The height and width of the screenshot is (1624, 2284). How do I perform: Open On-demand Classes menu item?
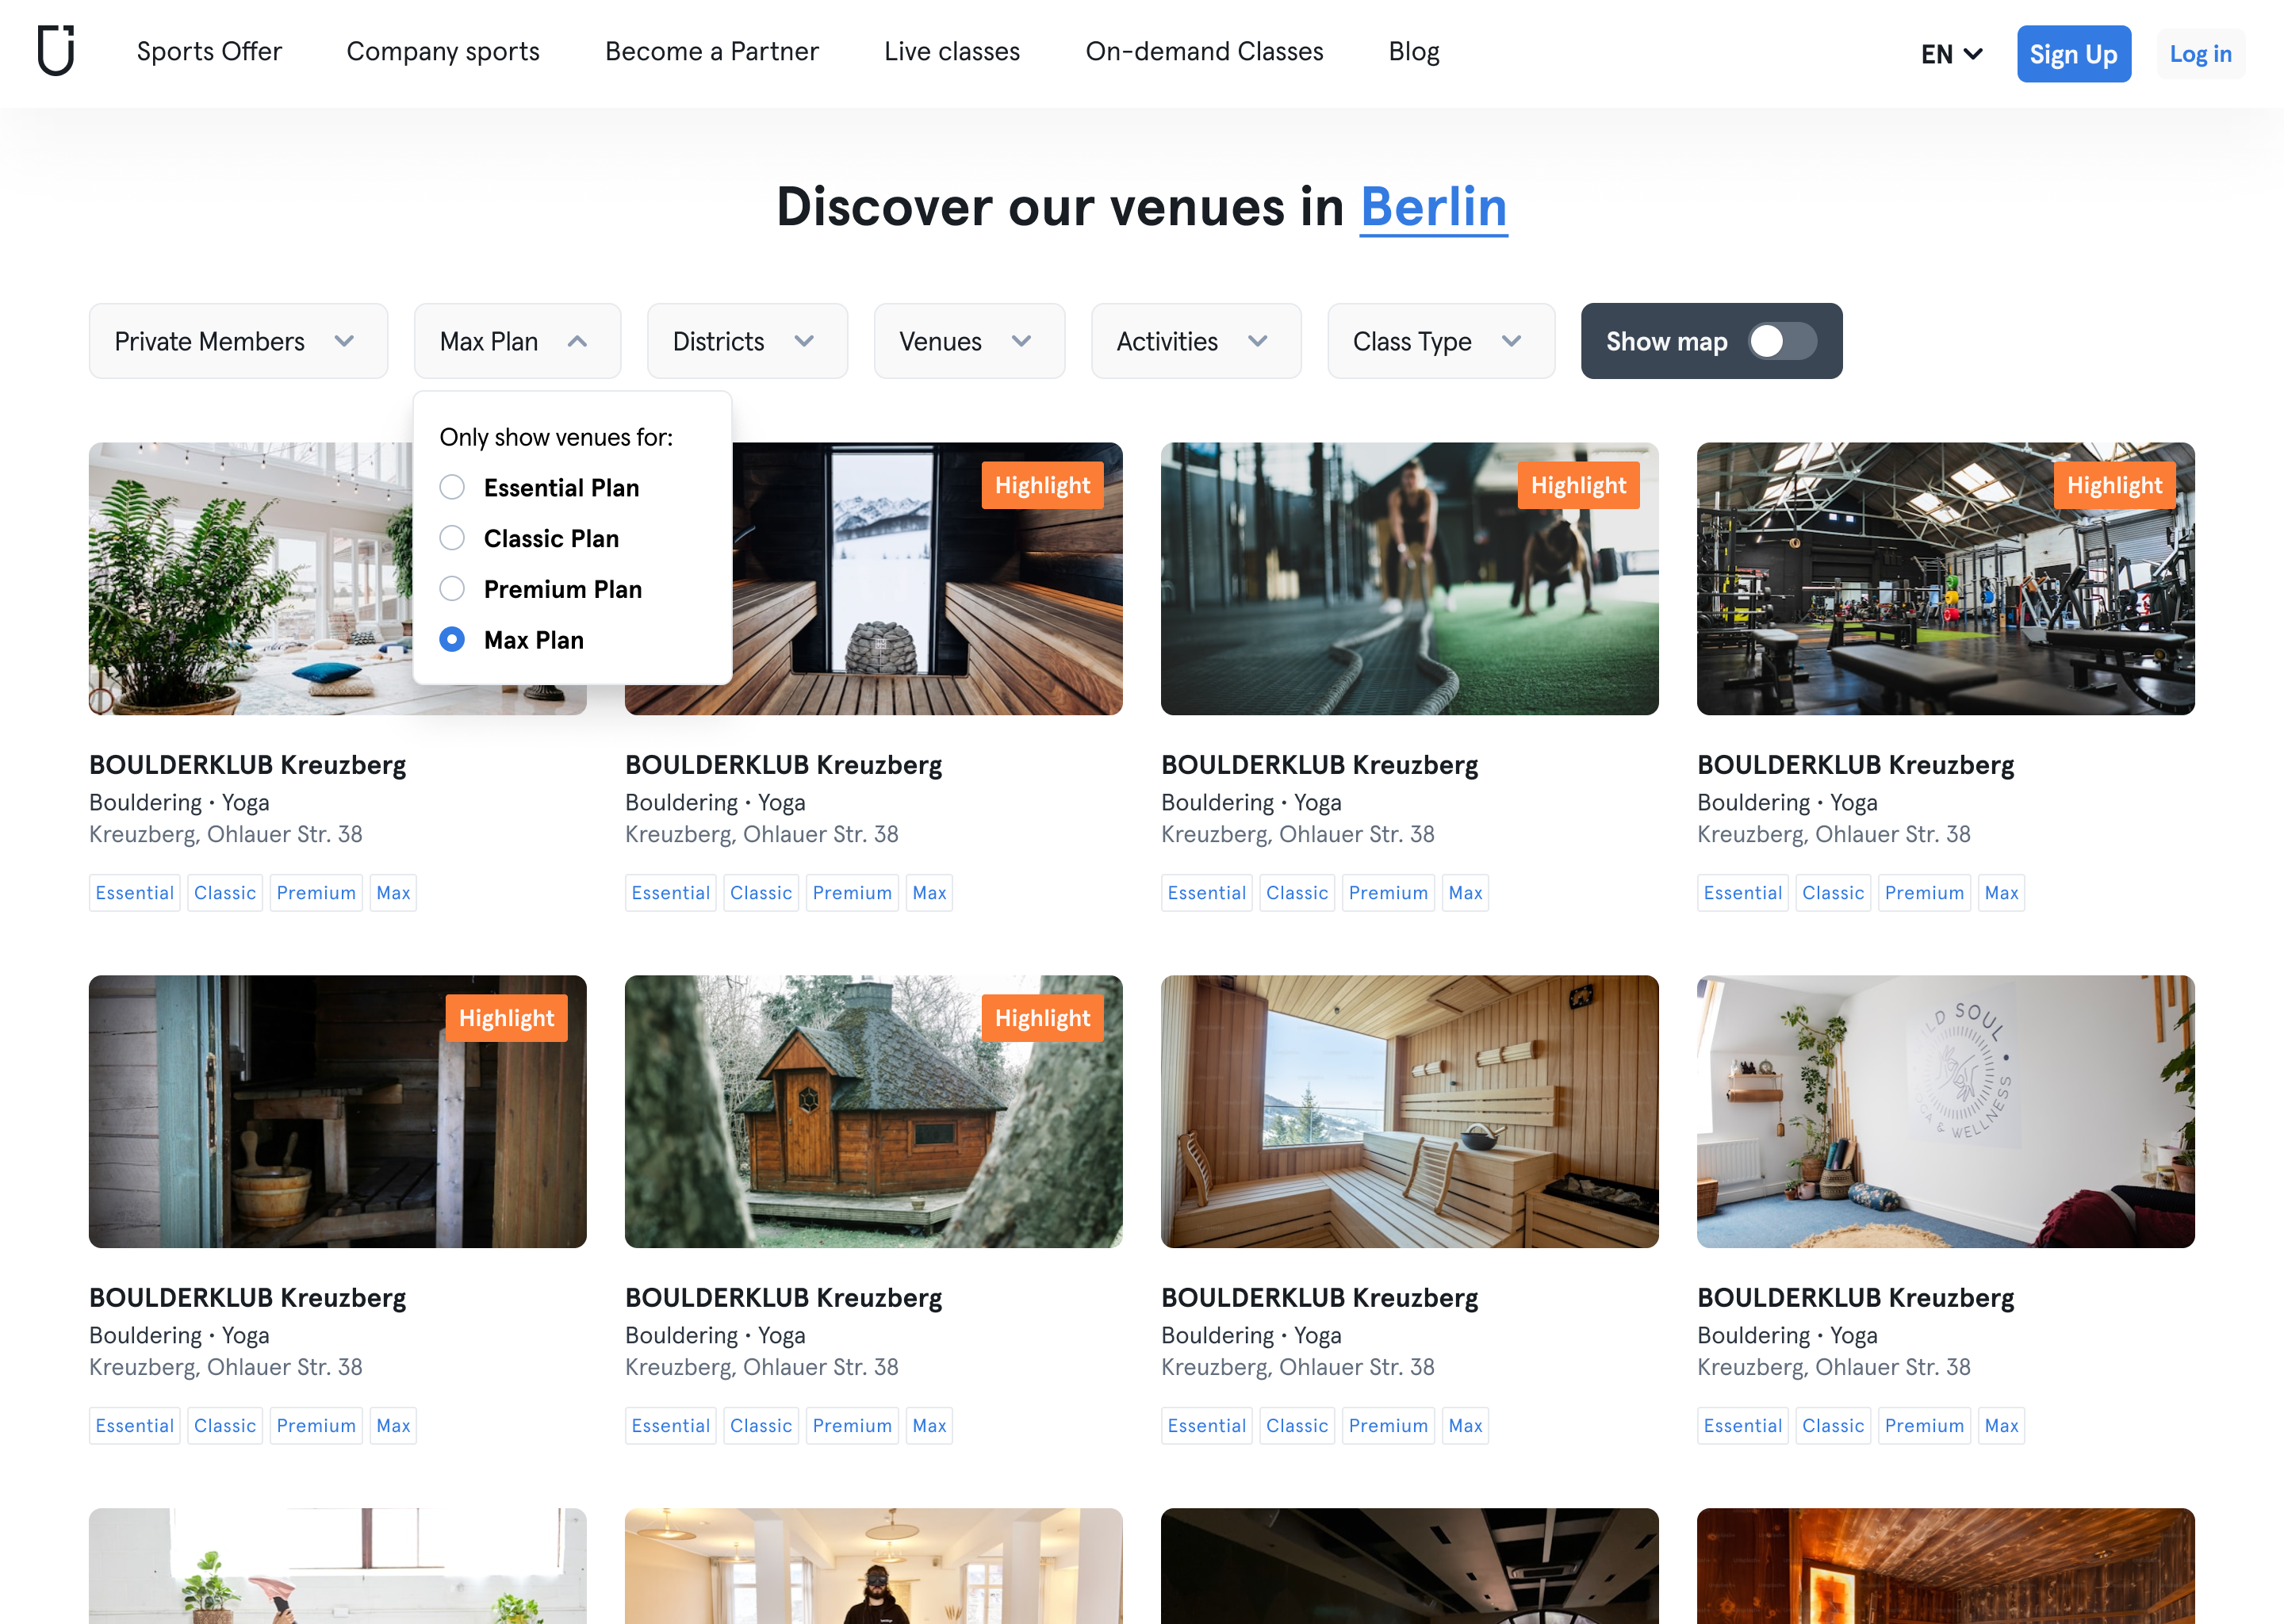pos(1204,51)
